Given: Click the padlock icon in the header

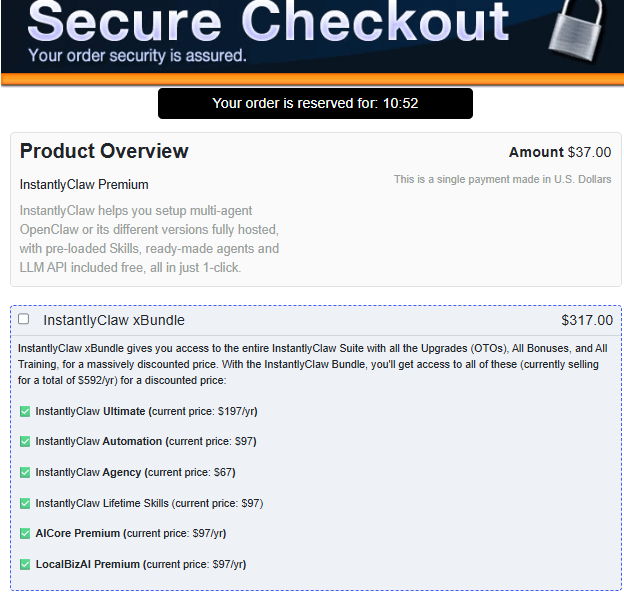Looking at the screenshot, I should [x=577, y=30].
